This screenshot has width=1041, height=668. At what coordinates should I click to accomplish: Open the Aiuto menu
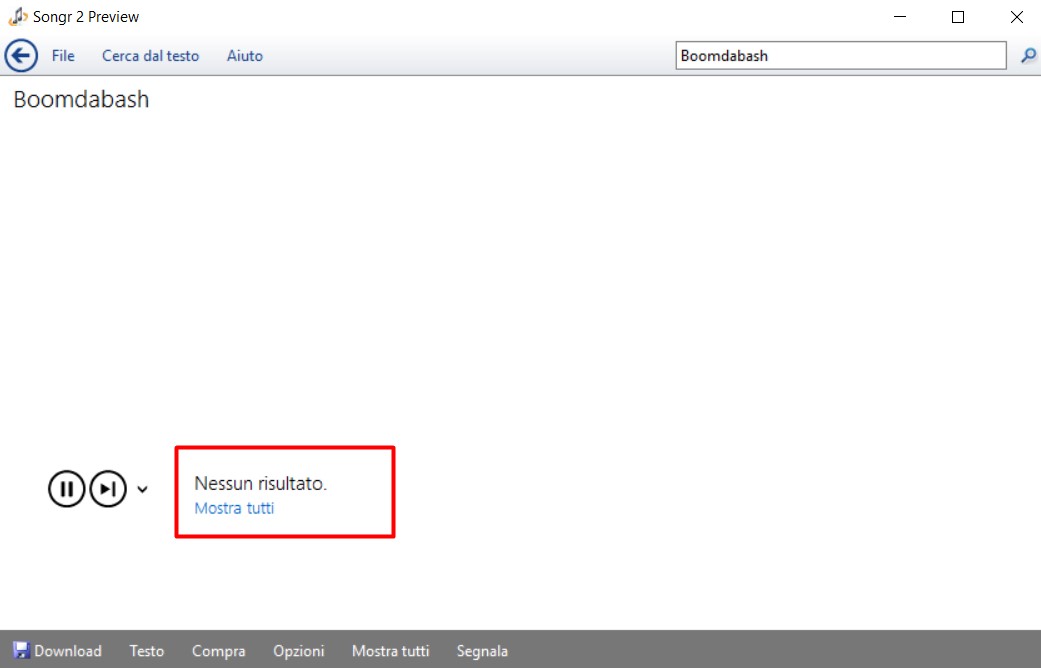click(x=245, y=56)
